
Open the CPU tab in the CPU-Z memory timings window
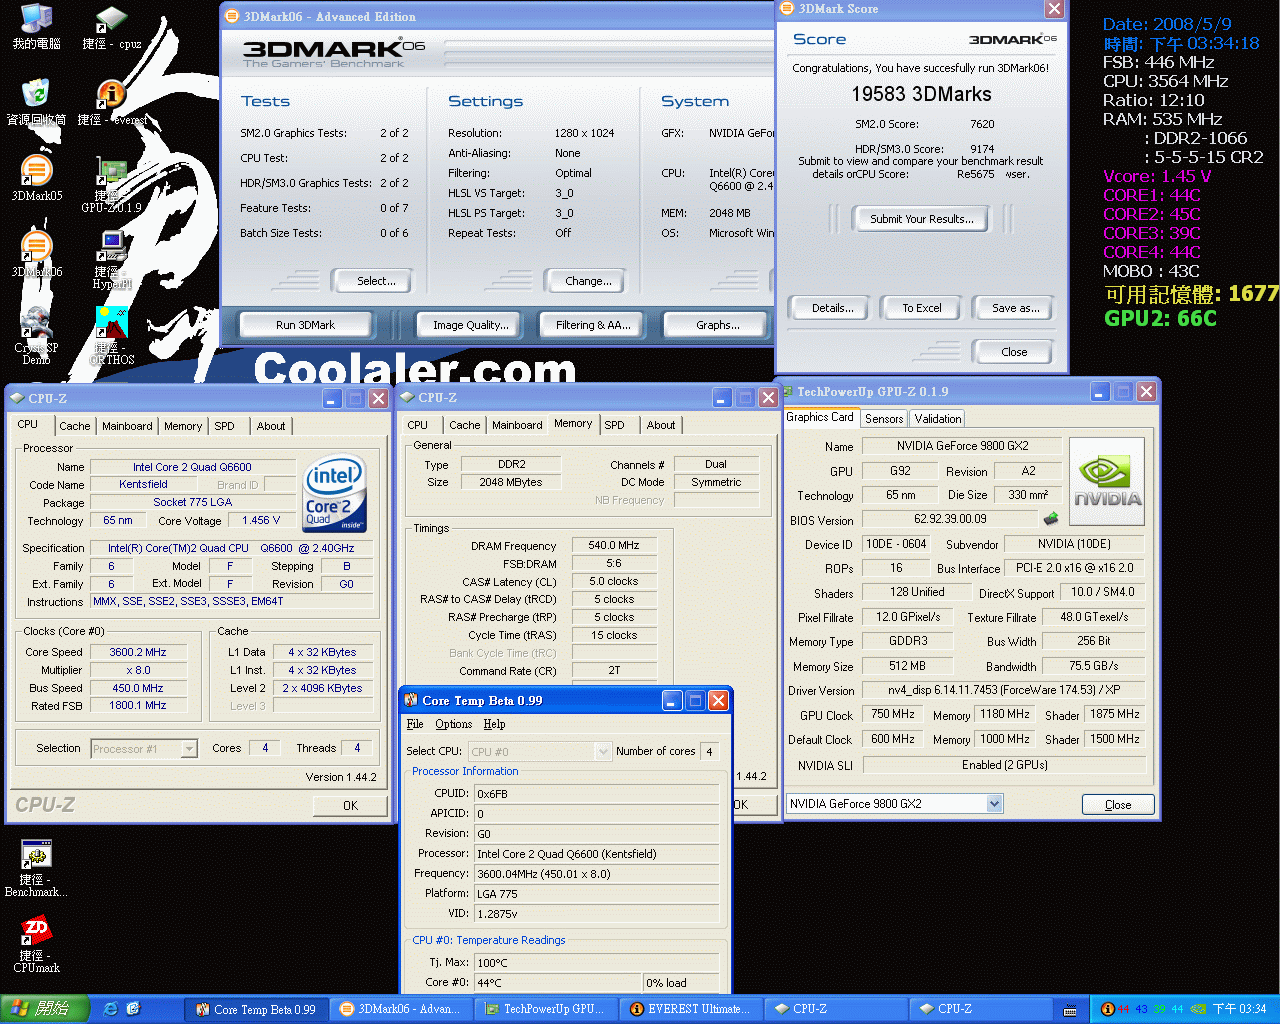click(x=418, y=425)
